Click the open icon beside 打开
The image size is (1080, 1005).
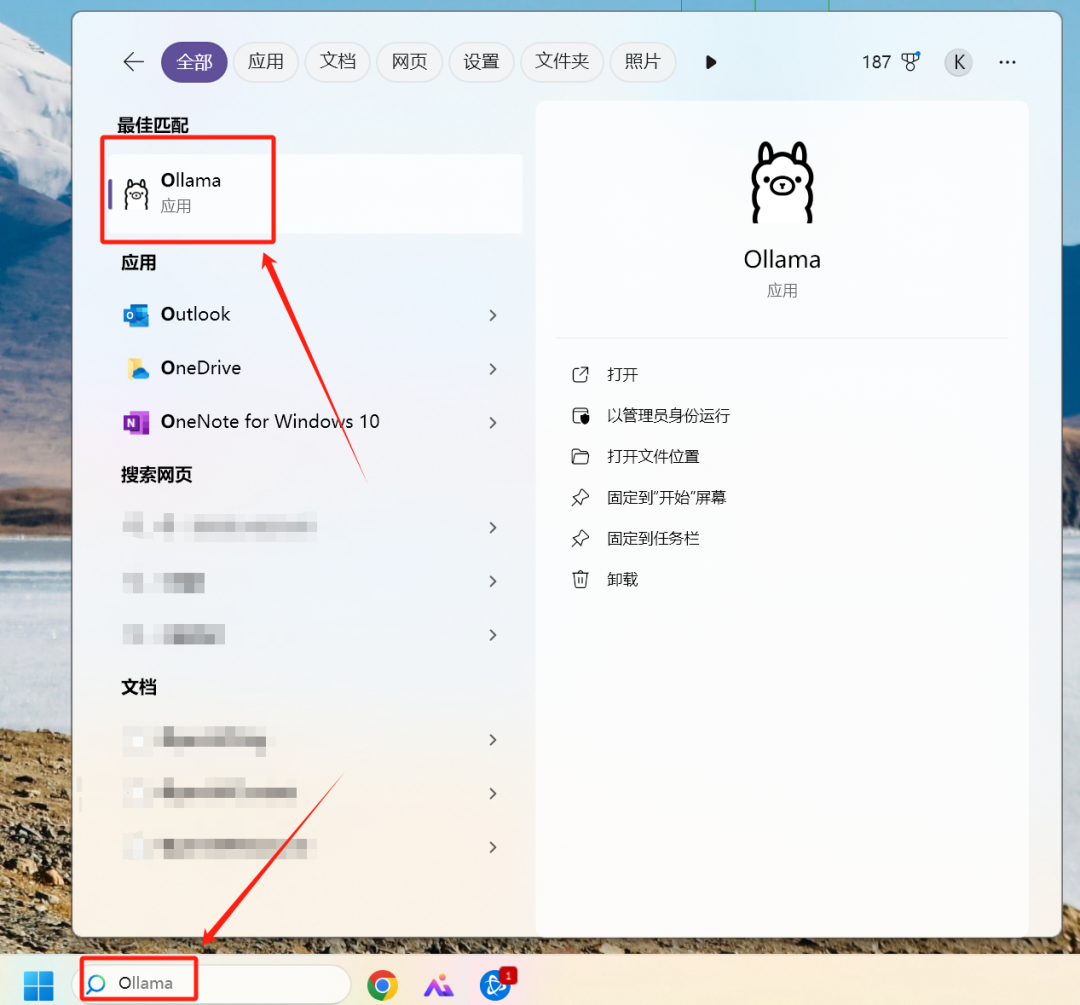tap(581, 375)
